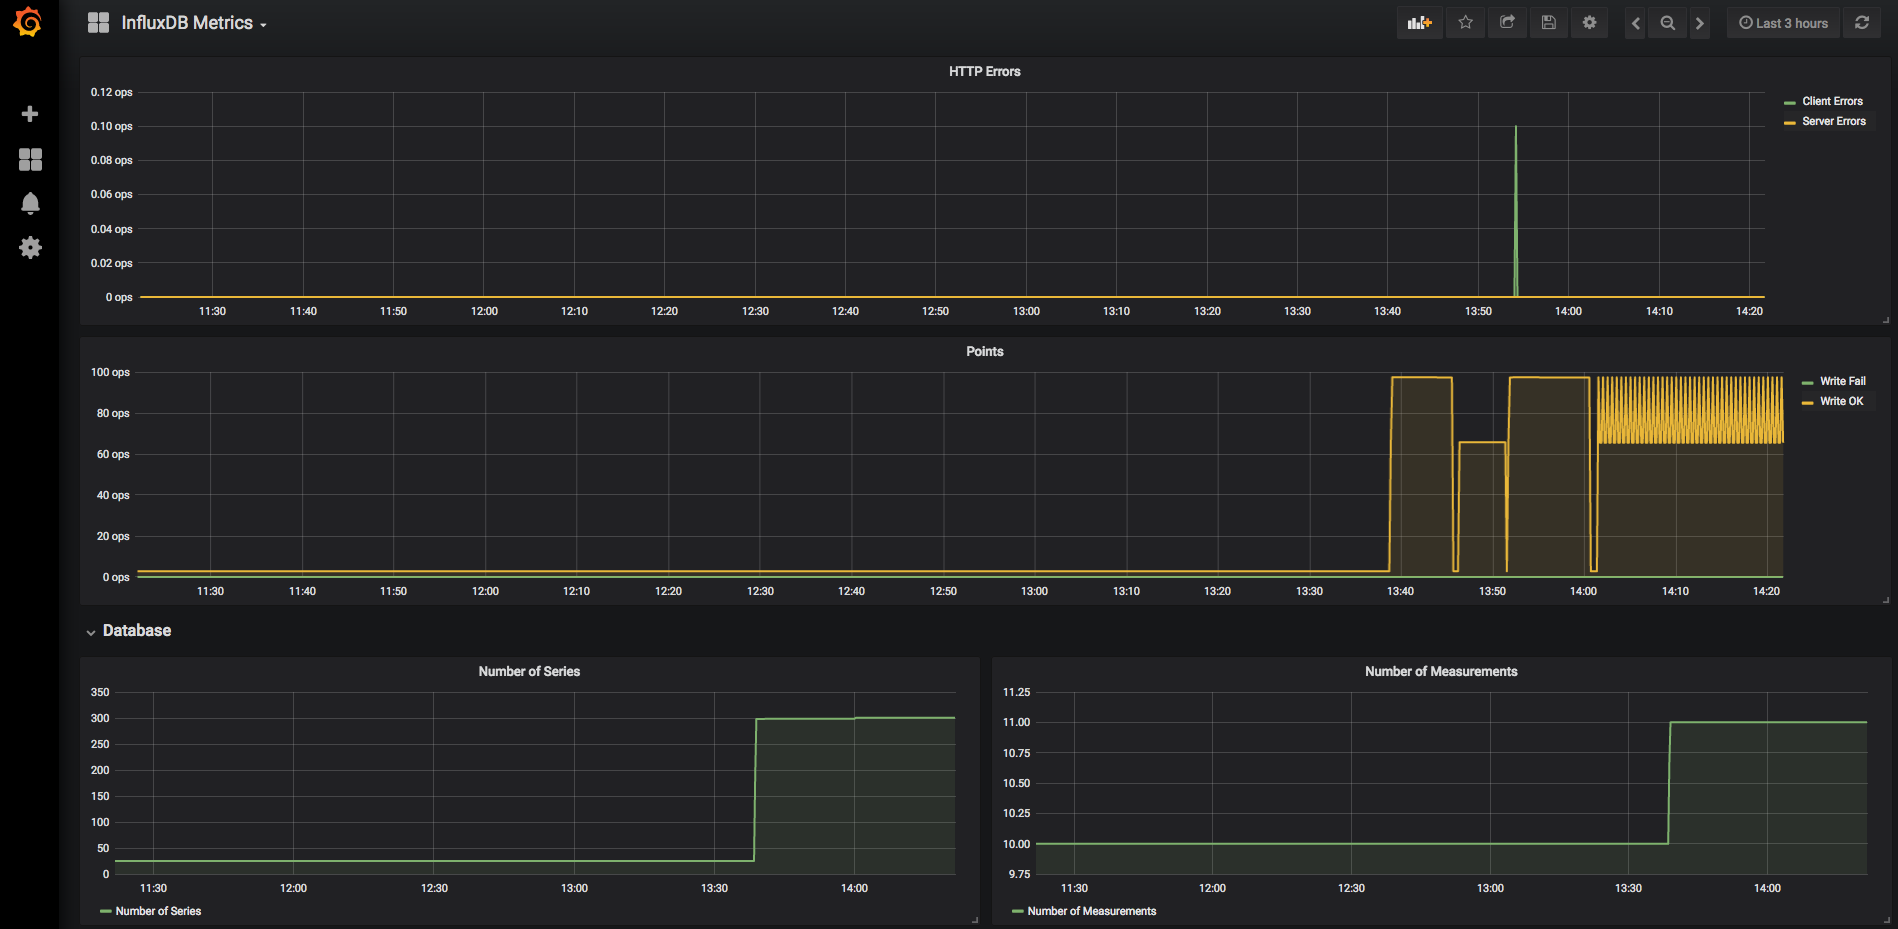Share the dashboard via share icon

[1507, 23]
